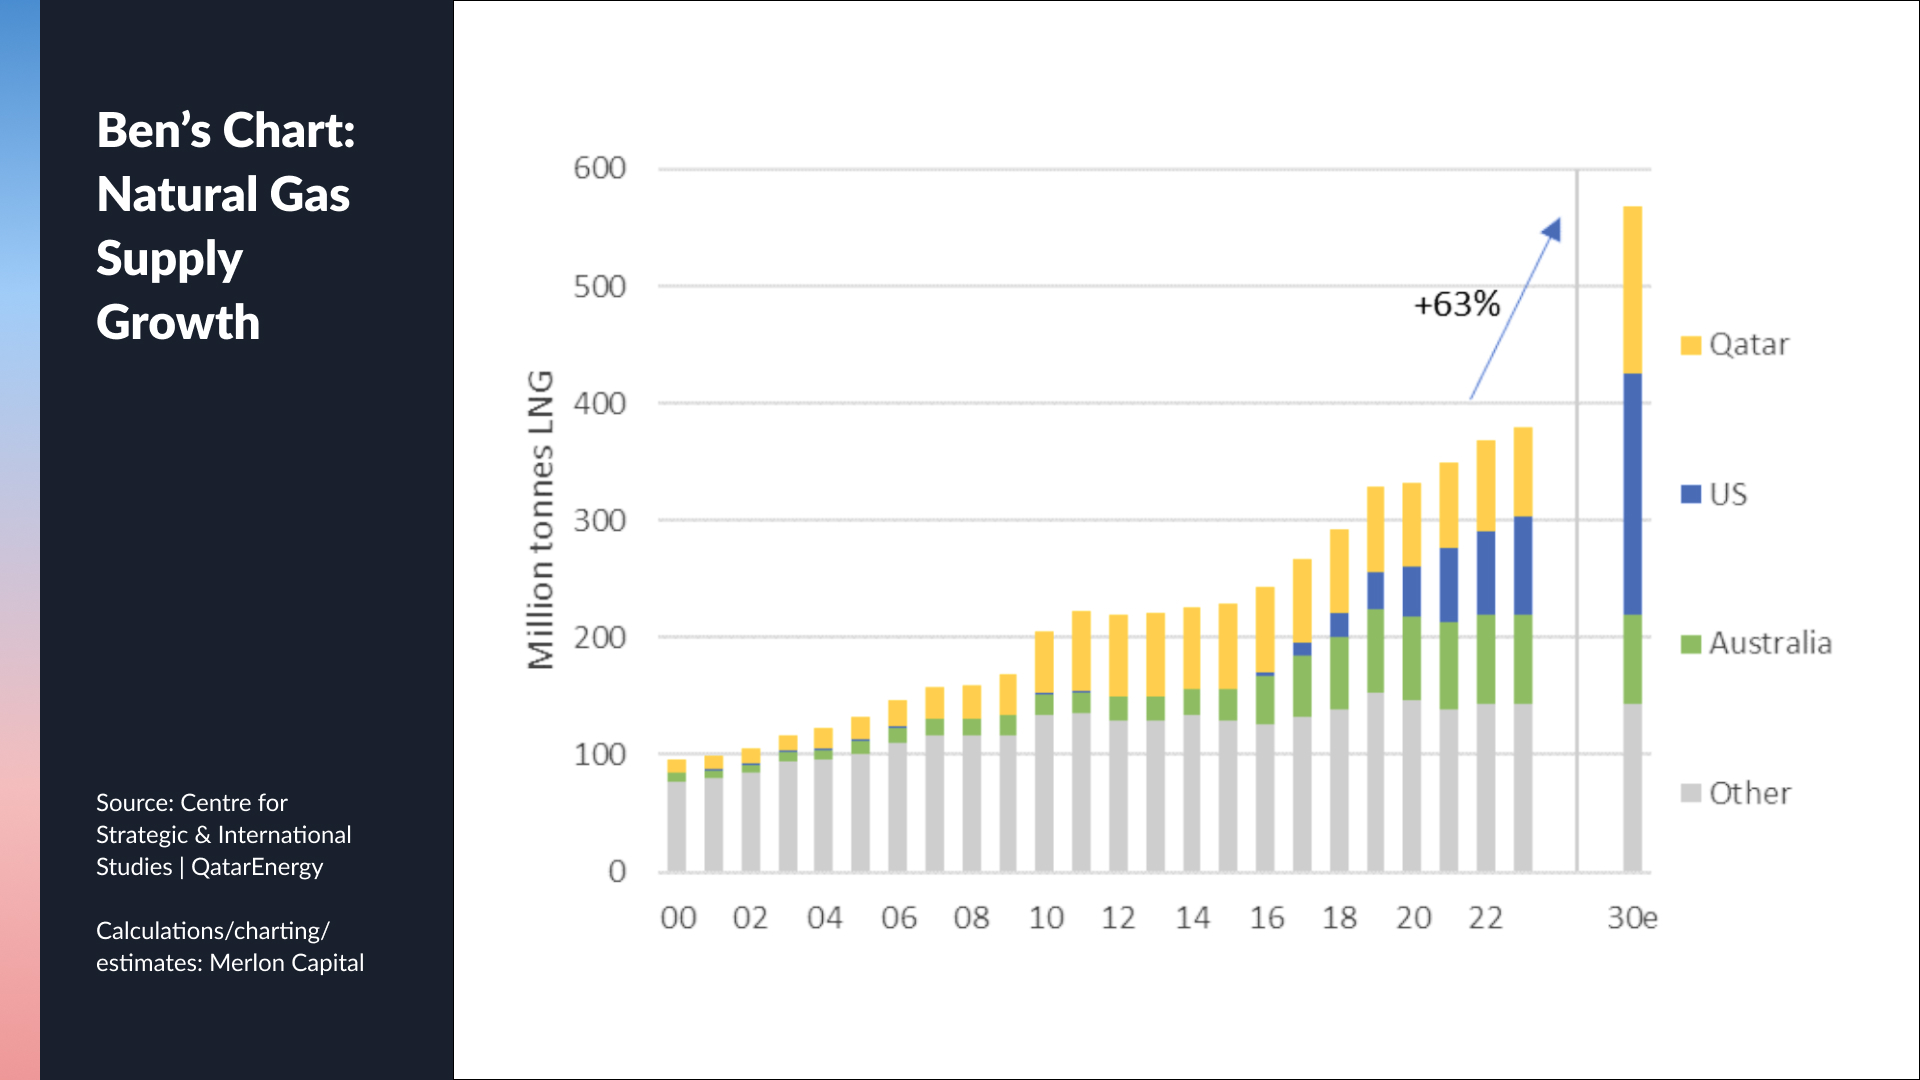
Task: Click the 30e estimate bar's blue US segment
Action: pos(1632,494)
